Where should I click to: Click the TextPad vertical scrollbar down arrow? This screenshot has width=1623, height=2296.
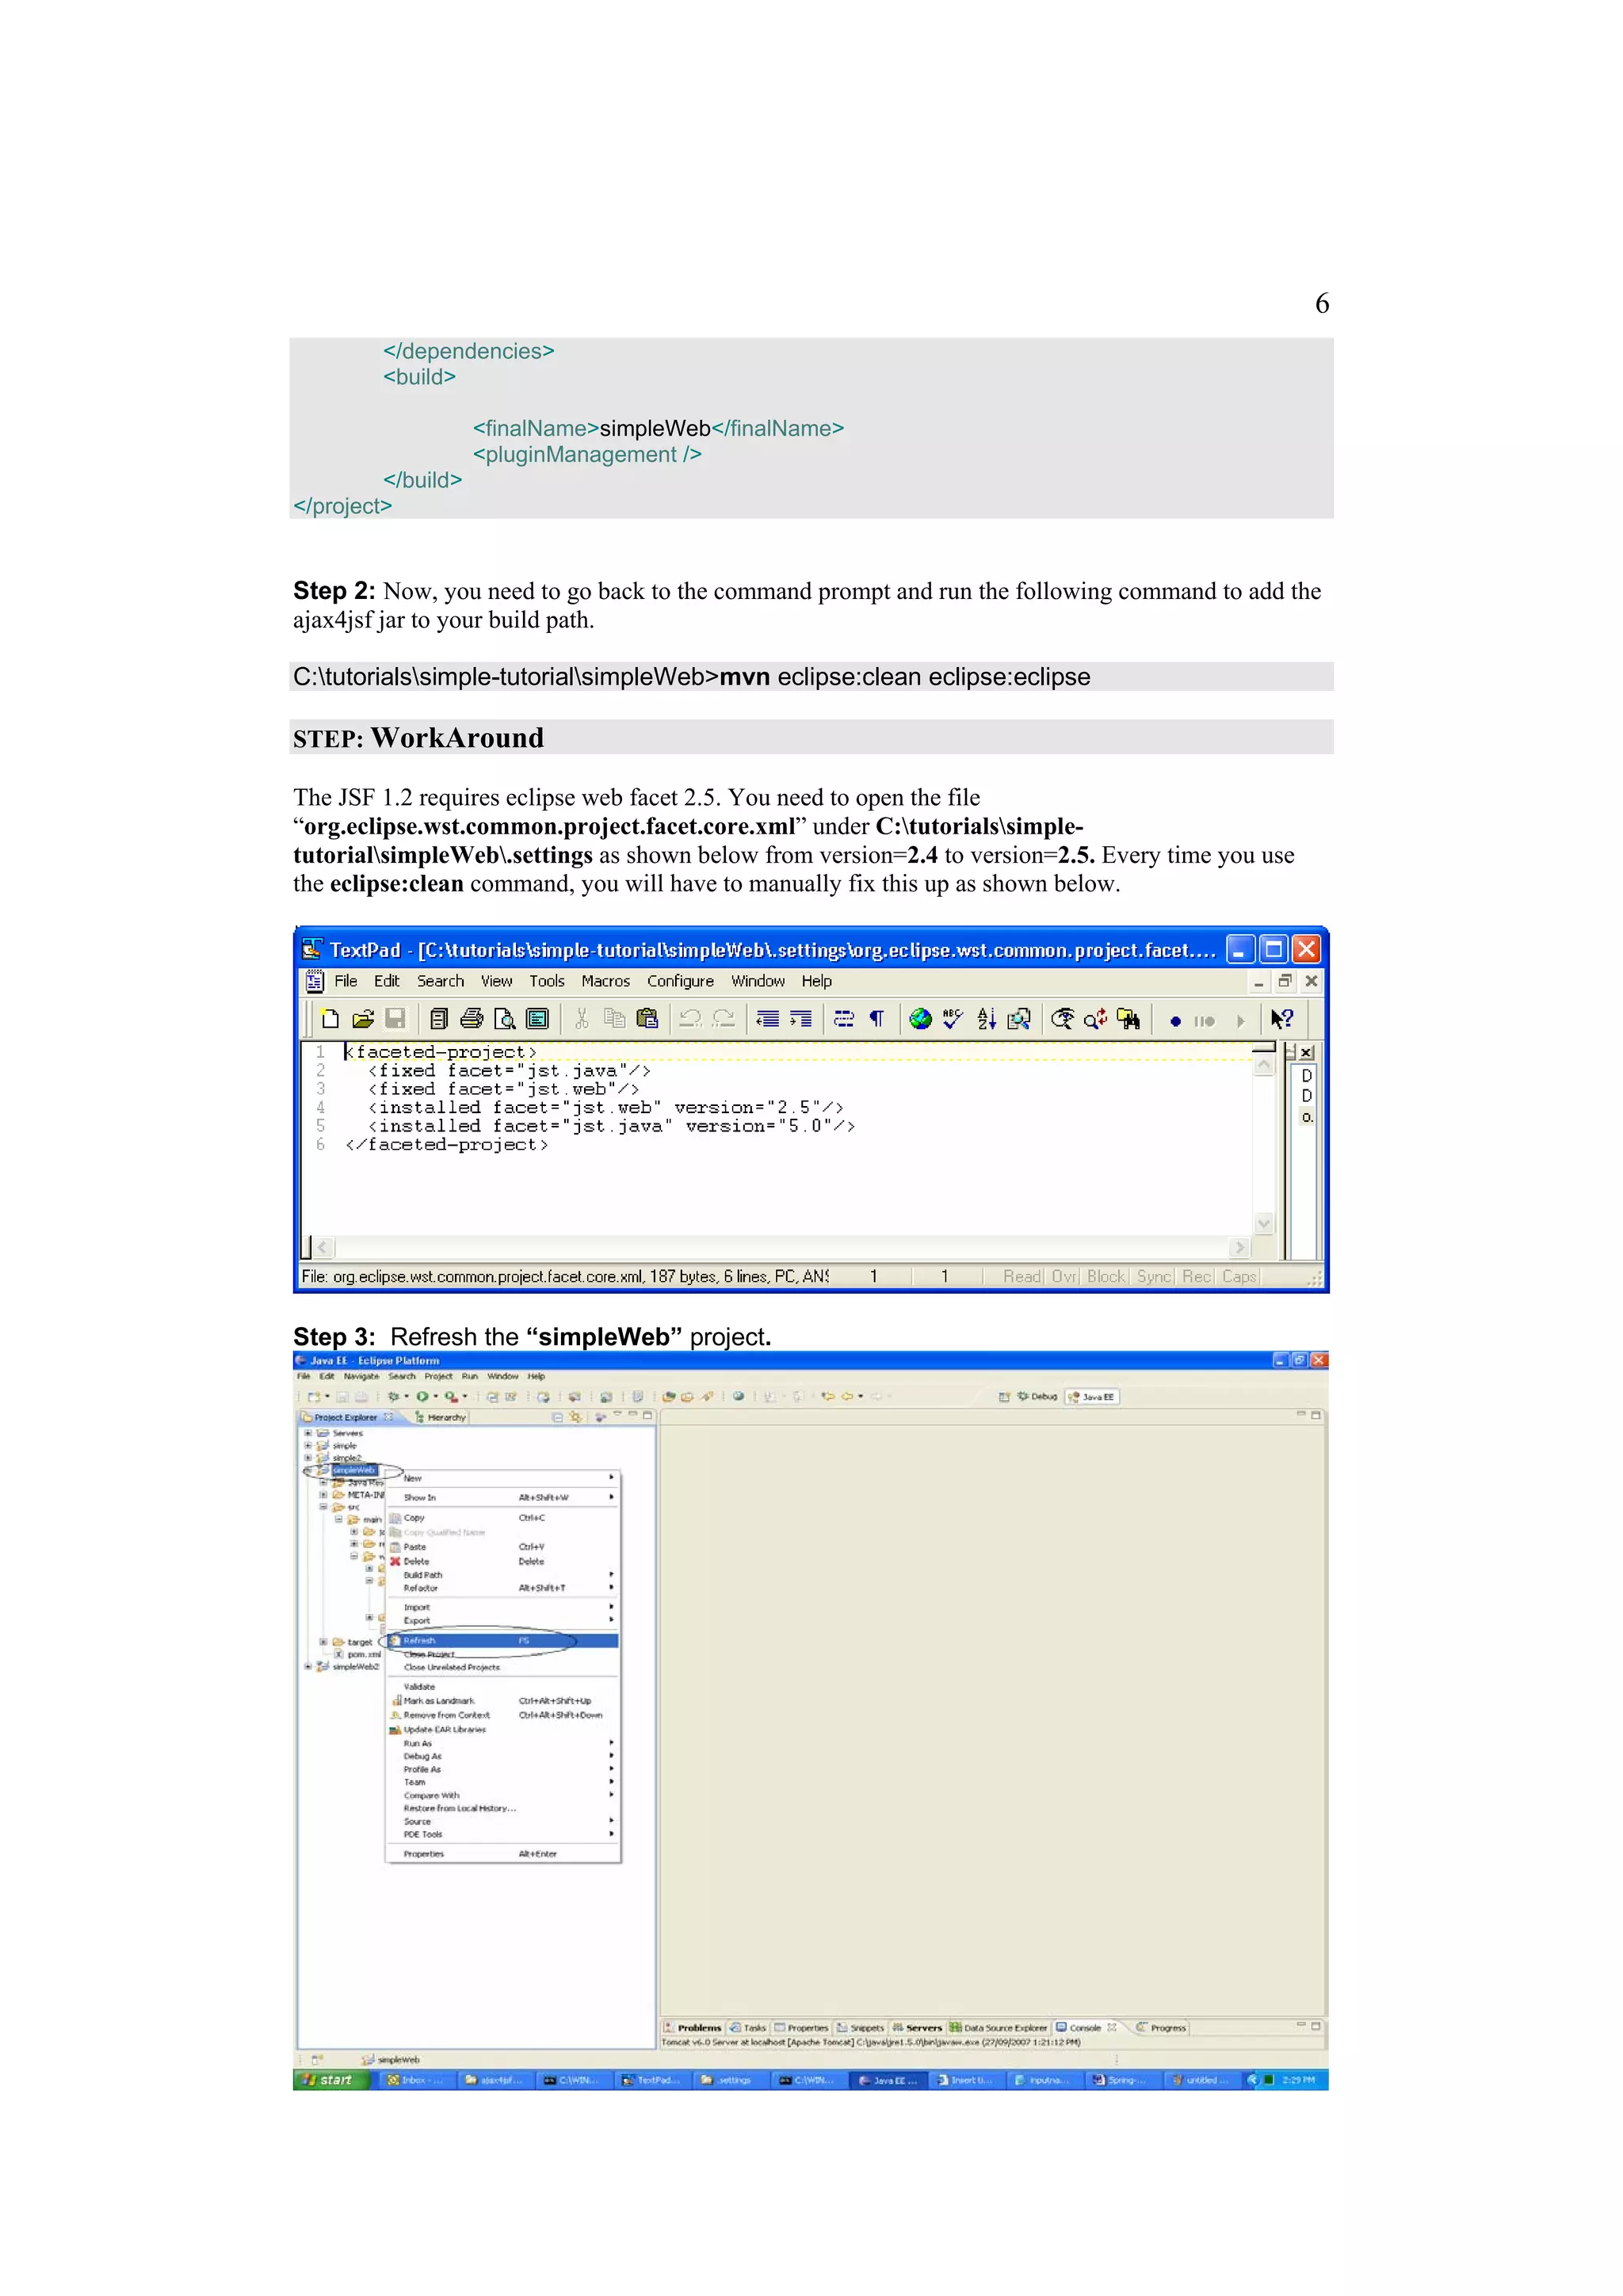point(1264,1223)
